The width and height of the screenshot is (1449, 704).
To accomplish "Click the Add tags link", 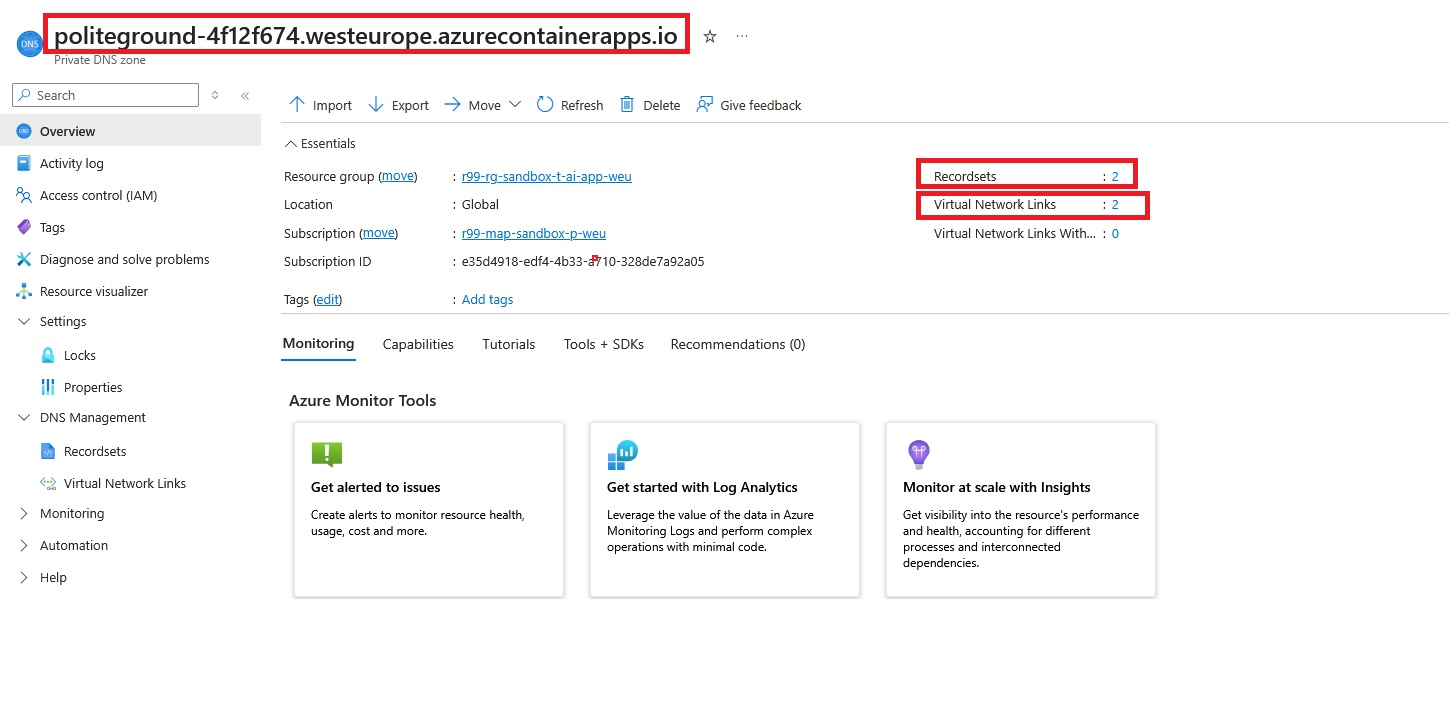I will point(487,300).
